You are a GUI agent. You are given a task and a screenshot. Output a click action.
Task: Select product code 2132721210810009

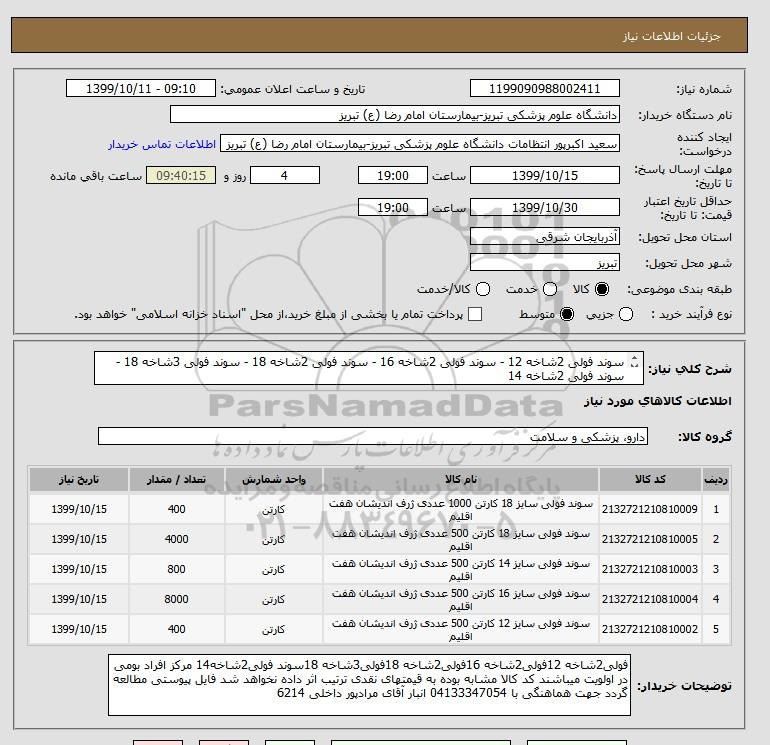(x=650, y=509)
